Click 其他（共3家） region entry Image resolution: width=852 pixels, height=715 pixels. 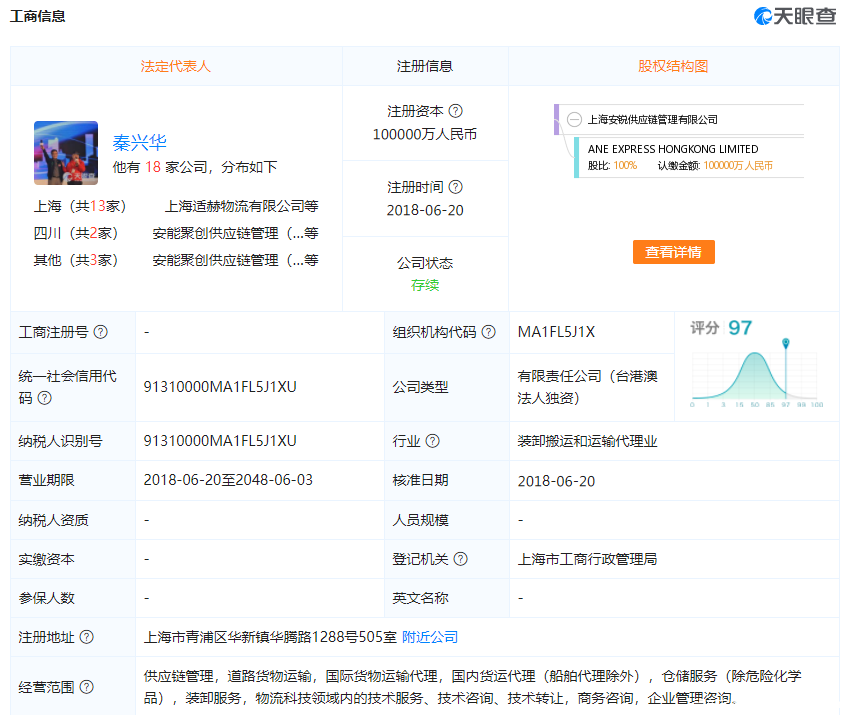pos(76,260)
